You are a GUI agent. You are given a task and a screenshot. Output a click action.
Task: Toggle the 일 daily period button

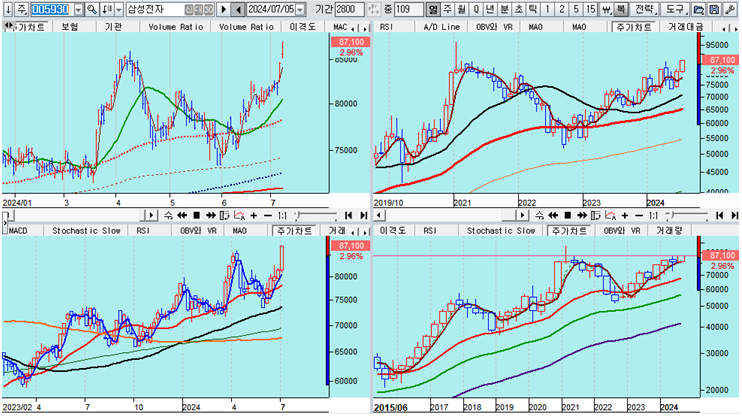point(433,9)
